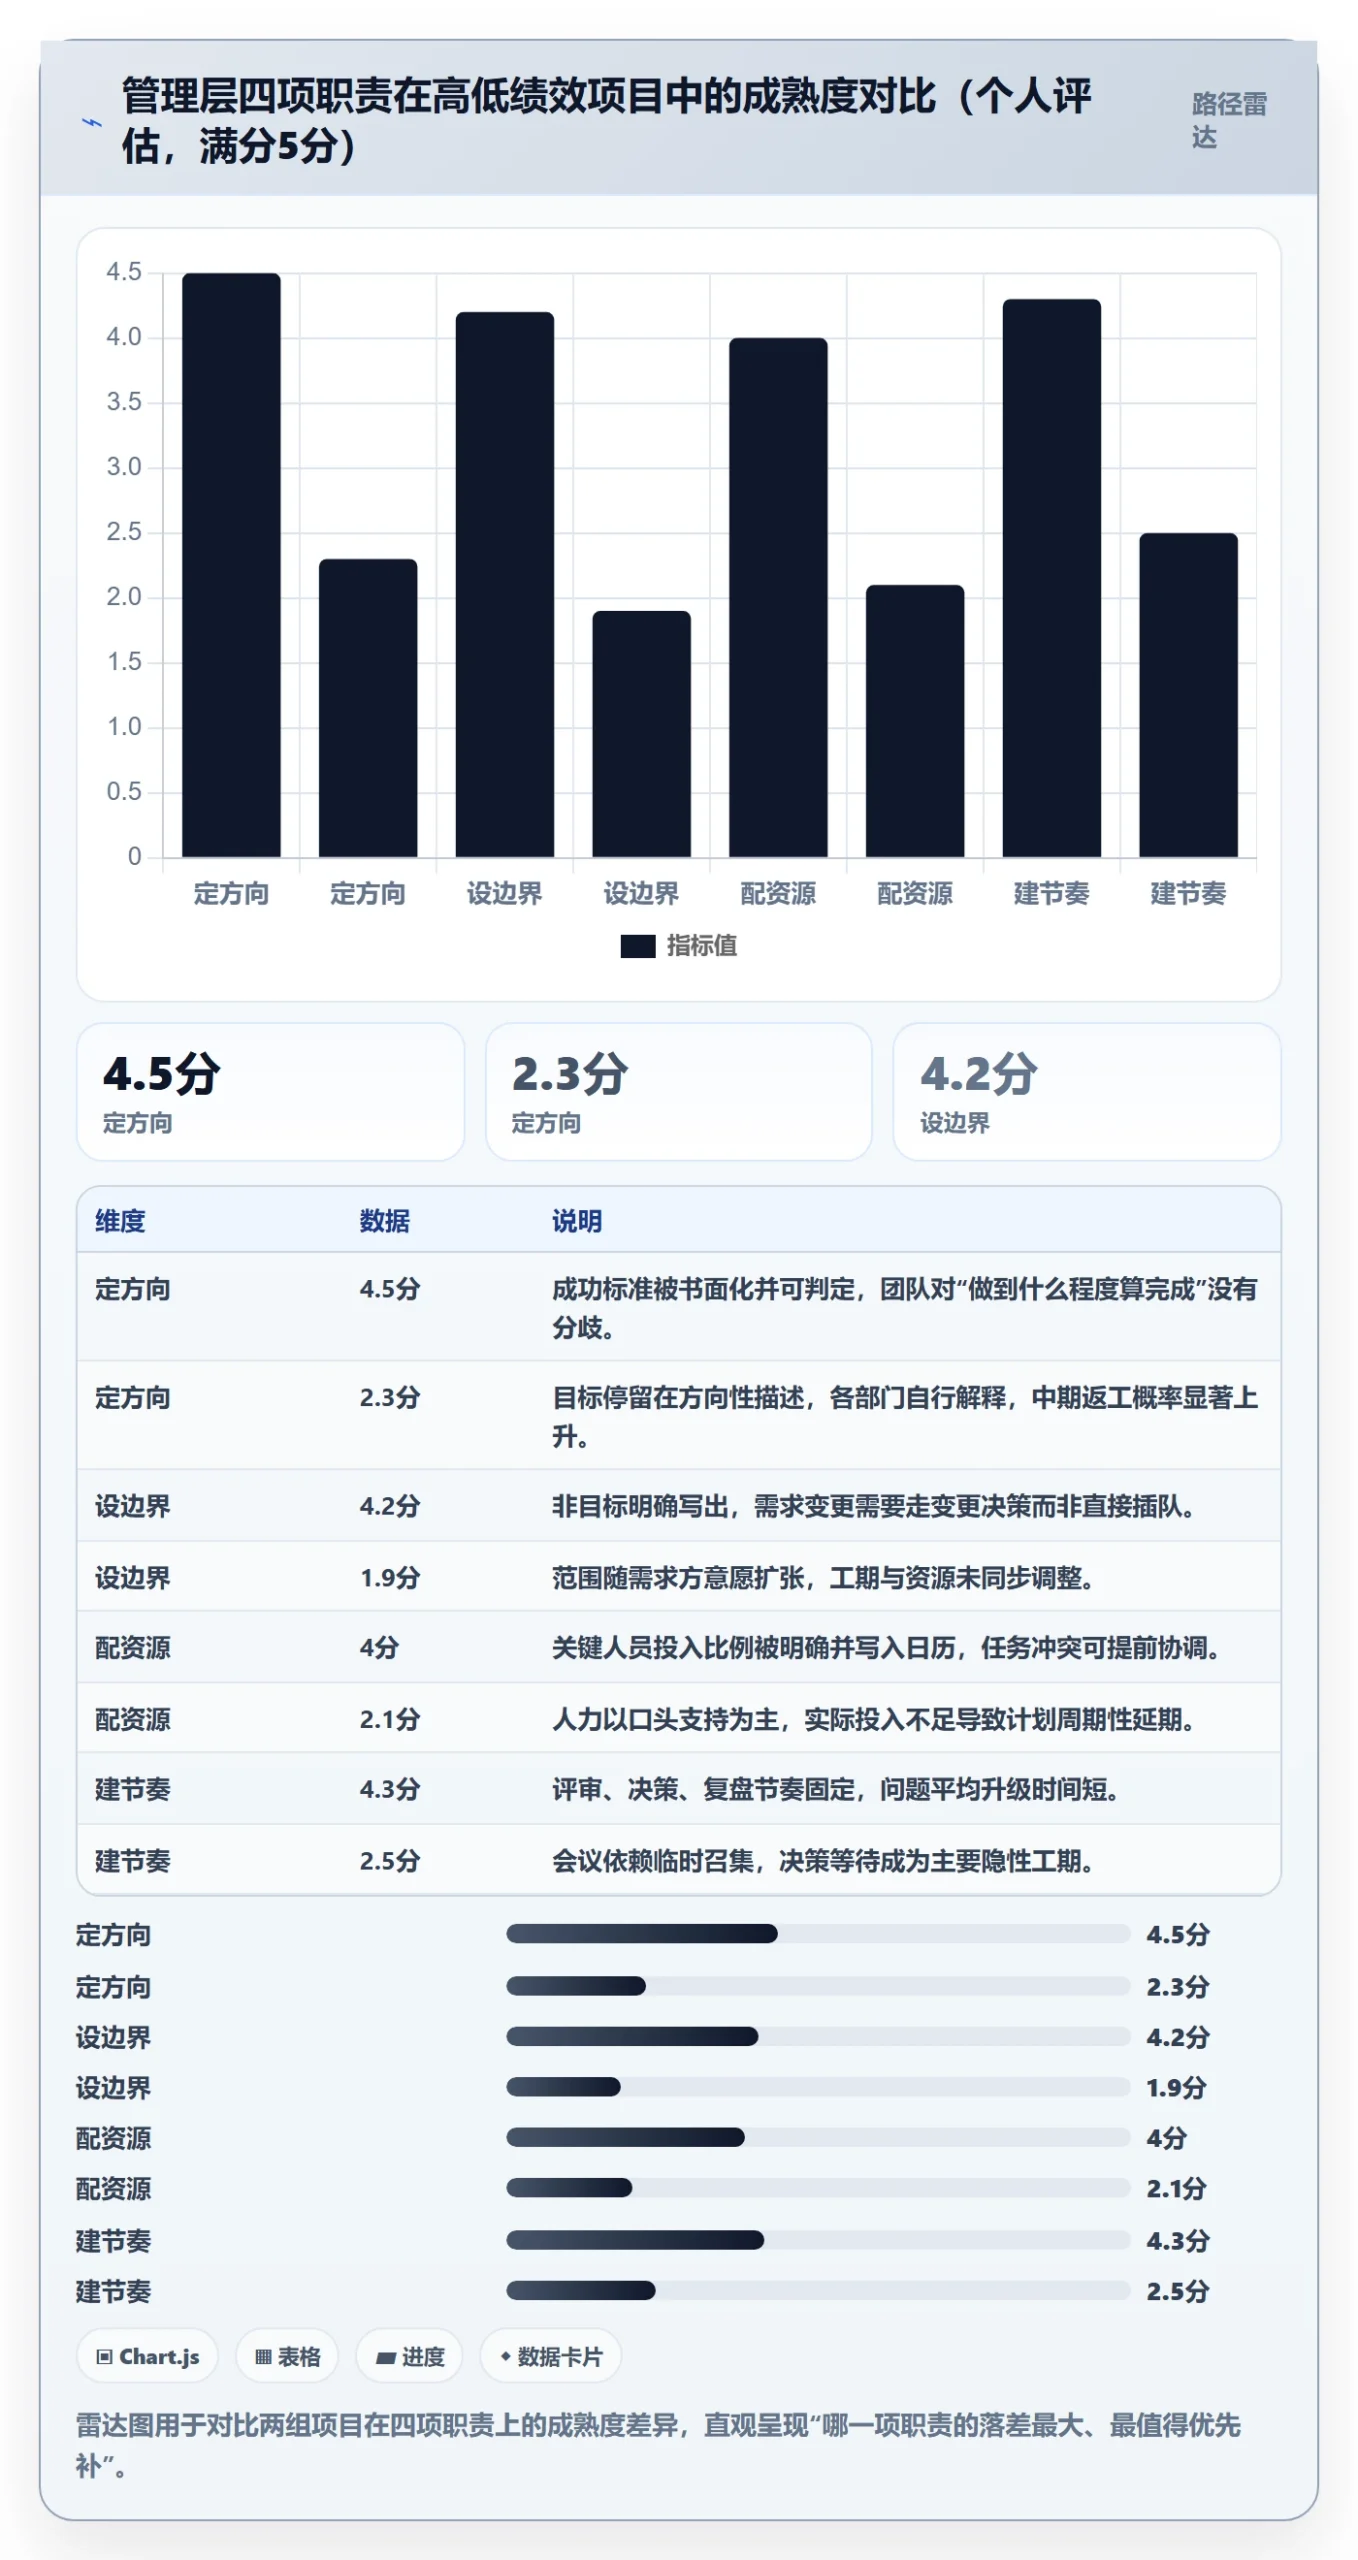Click the progress bar labeled 4.2分
1358x2560 pixels.
818,2036
